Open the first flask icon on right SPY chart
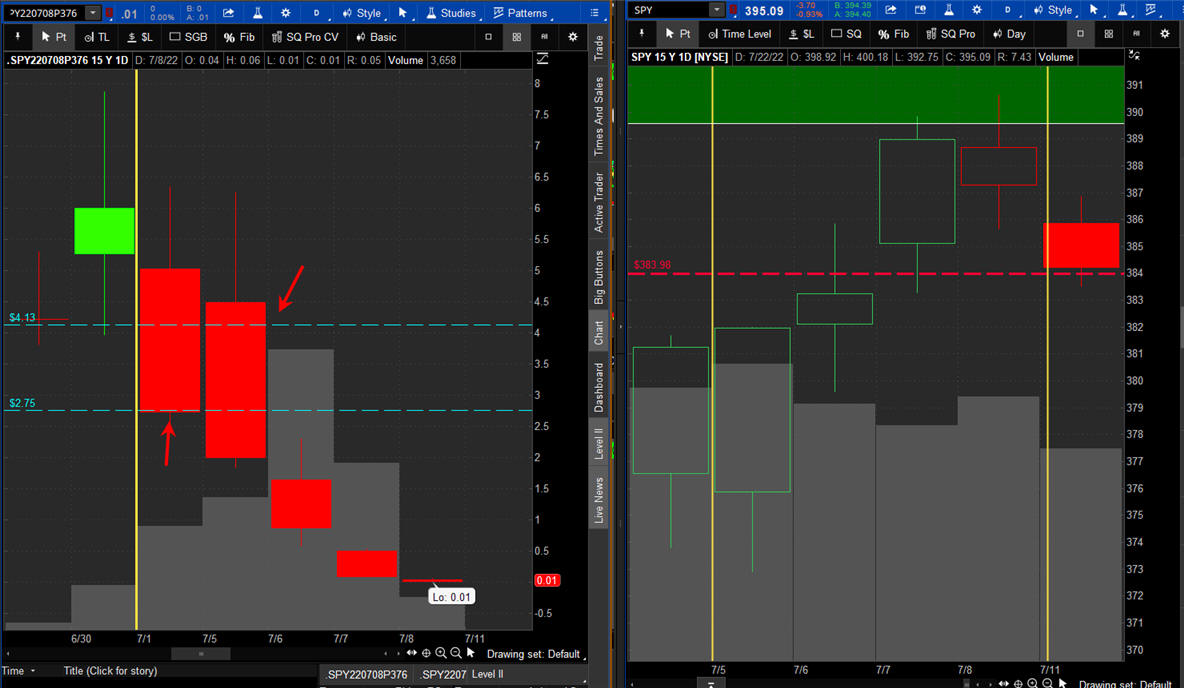 (x=948, y=10)
